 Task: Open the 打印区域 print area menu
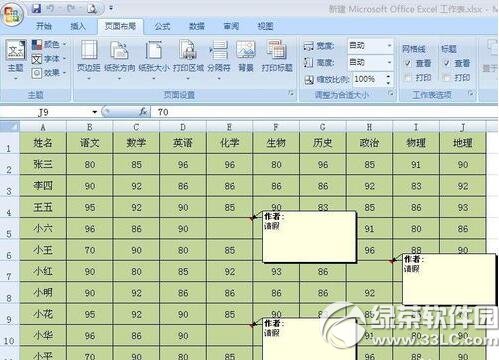coord(188,59)
